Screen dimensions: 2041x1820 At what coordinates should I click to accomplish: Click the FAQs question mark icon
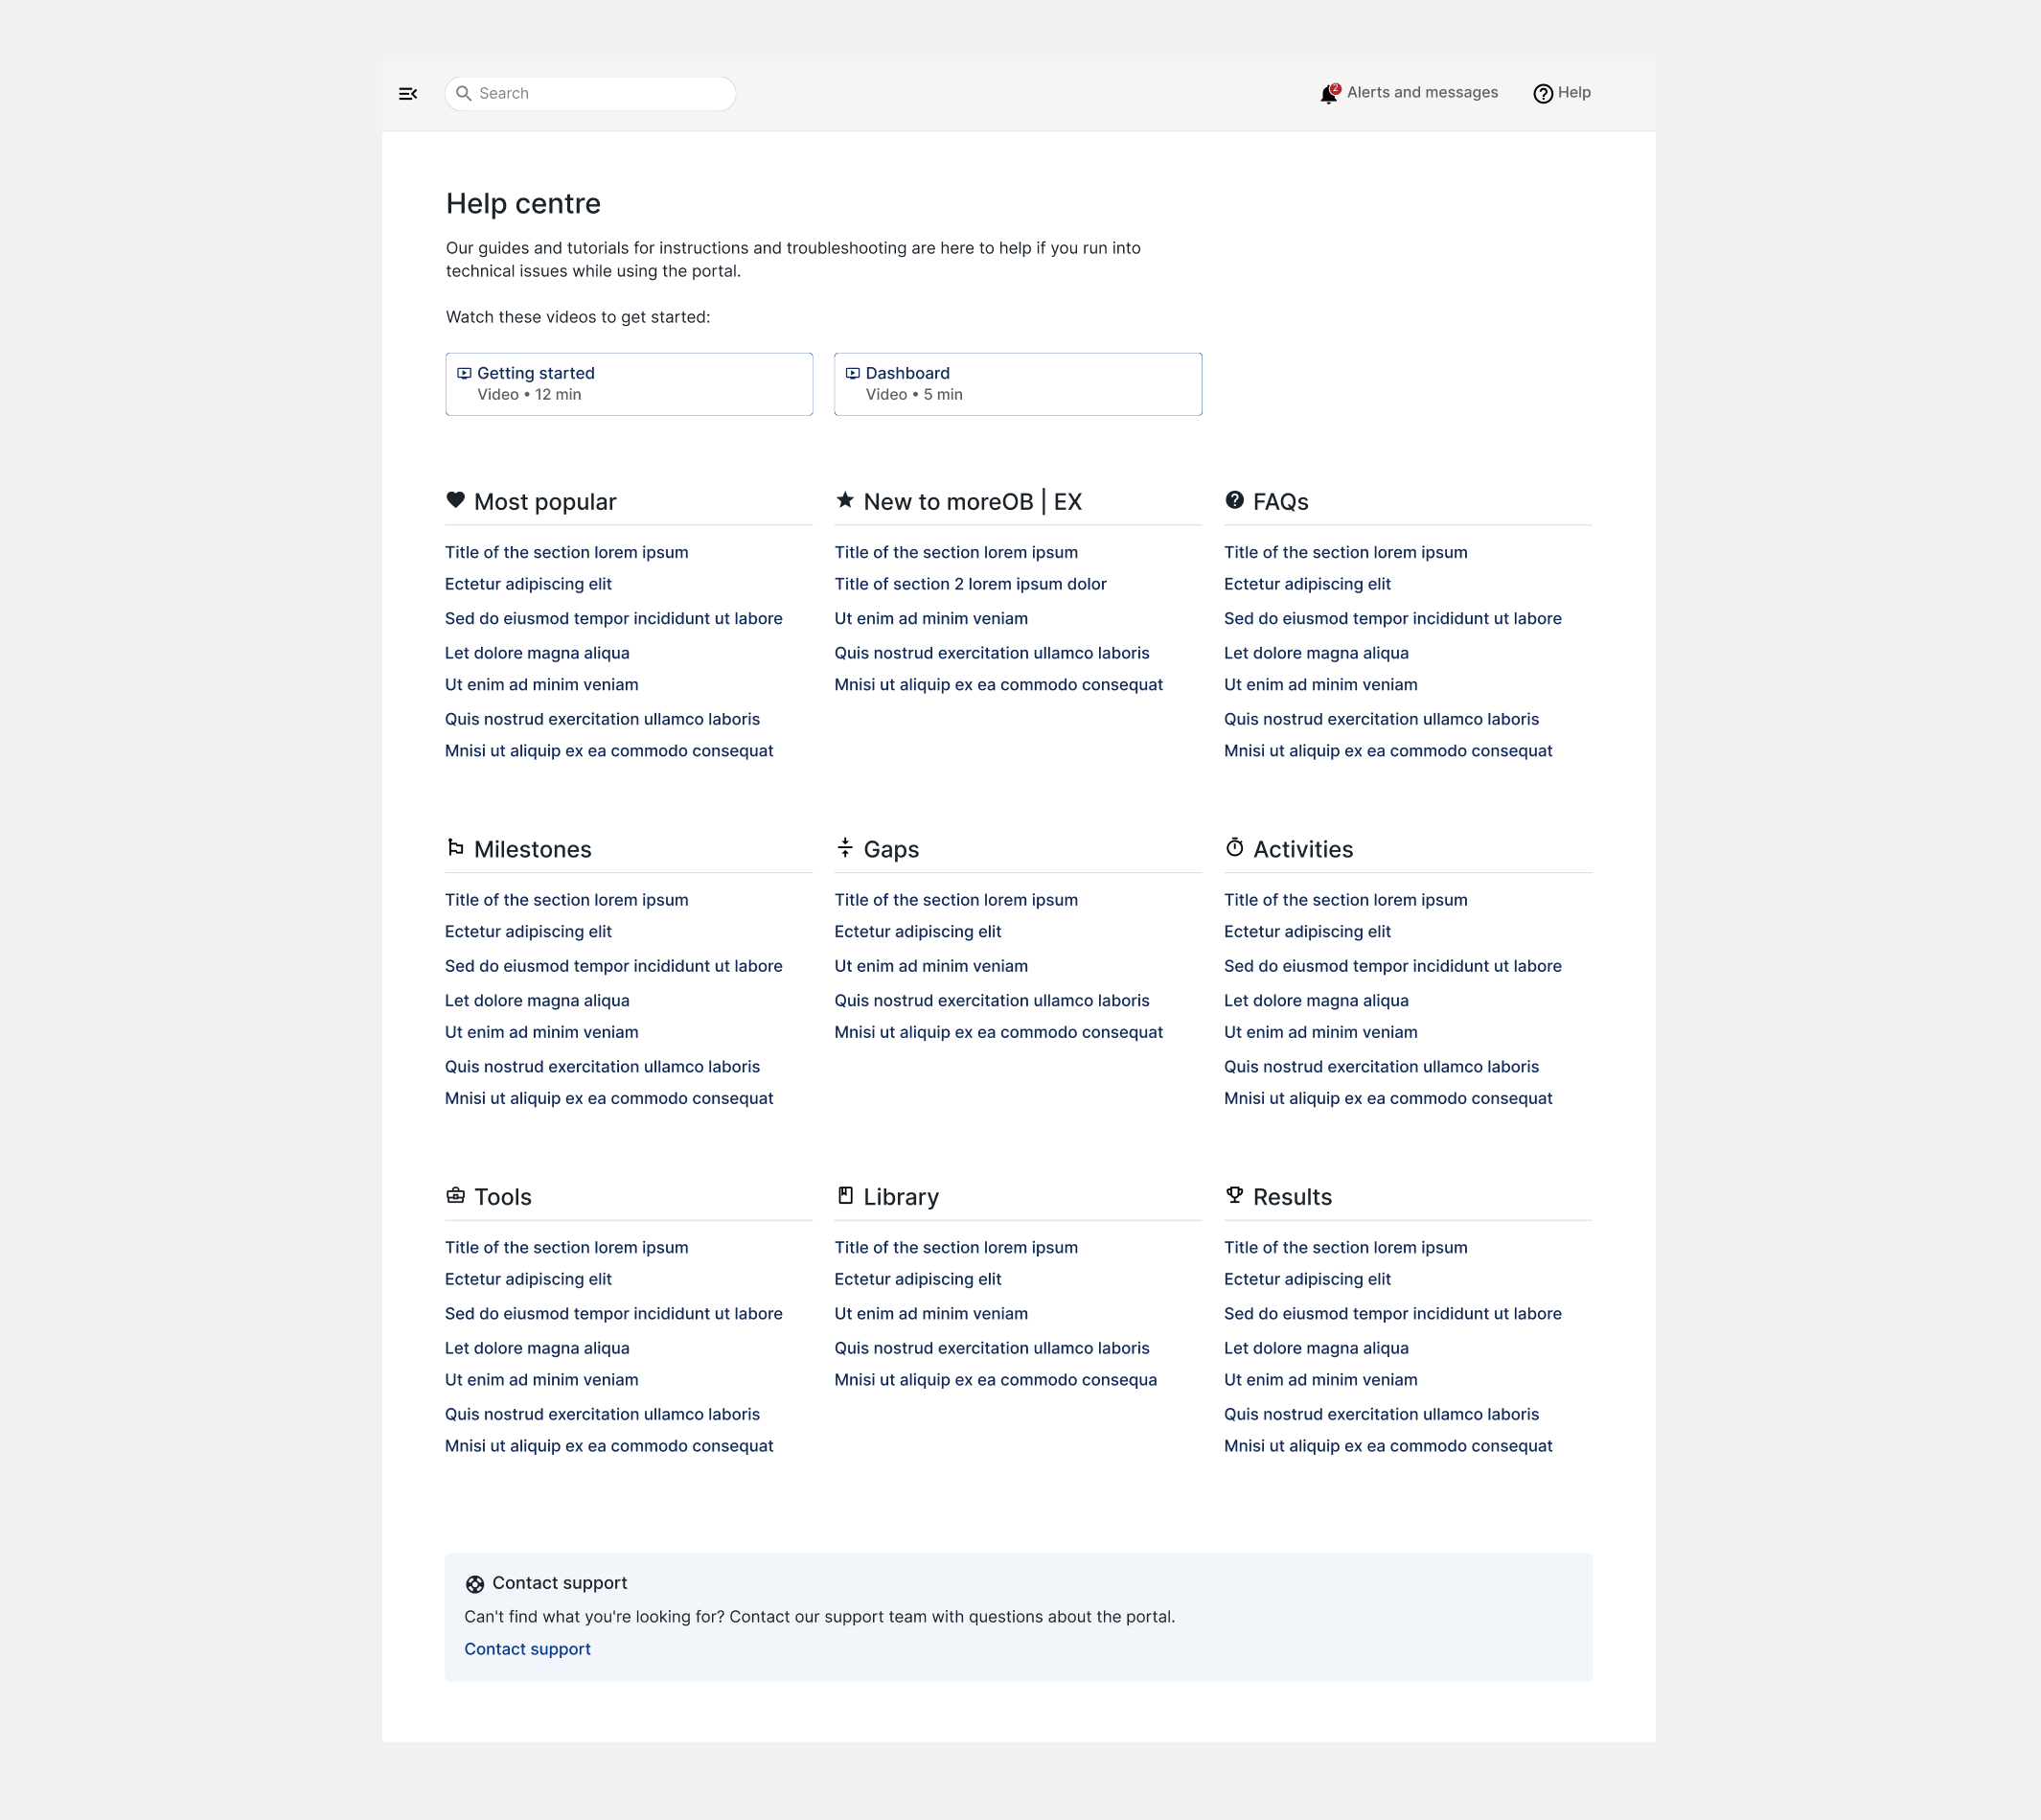[1235, 500]
